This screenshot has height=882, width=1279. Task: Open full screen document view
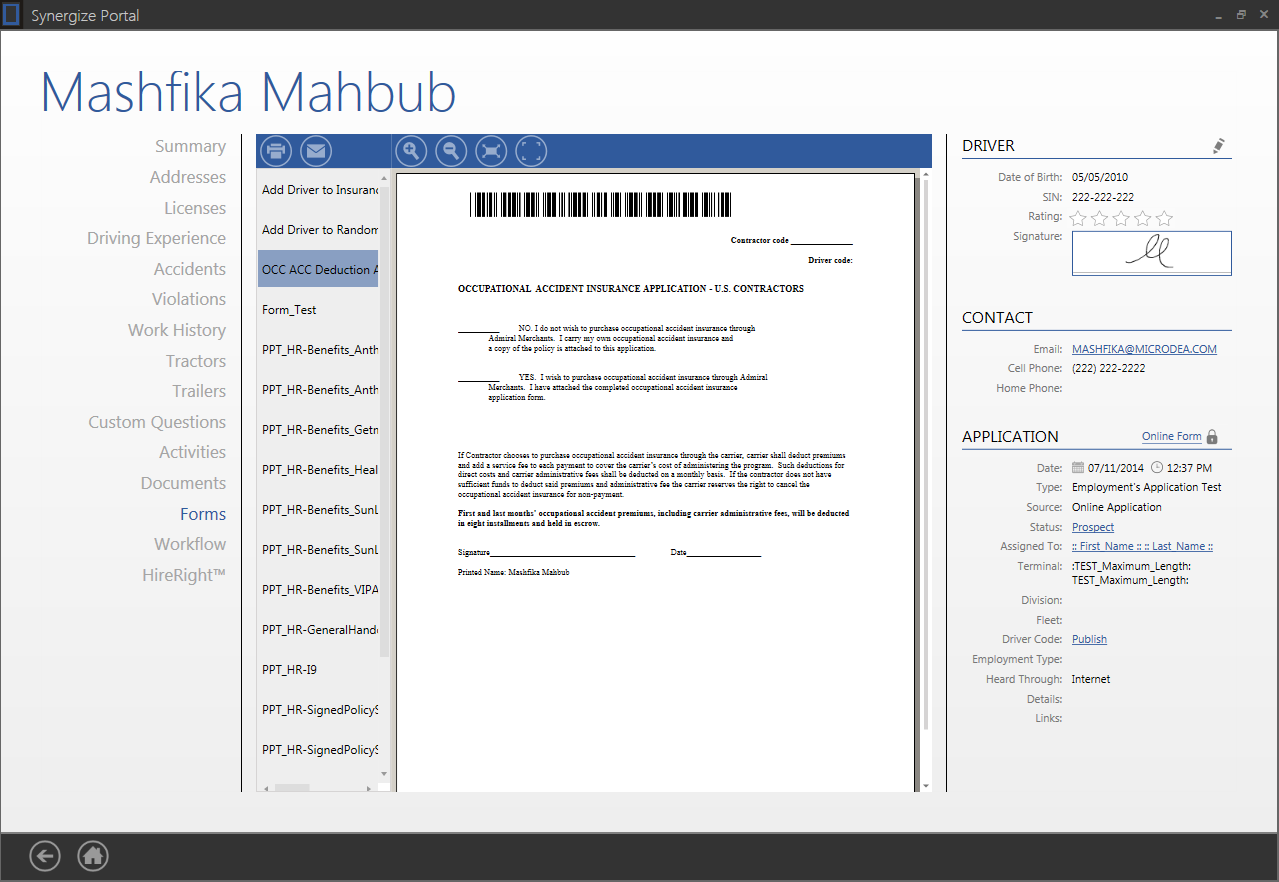tap(531, 151)
